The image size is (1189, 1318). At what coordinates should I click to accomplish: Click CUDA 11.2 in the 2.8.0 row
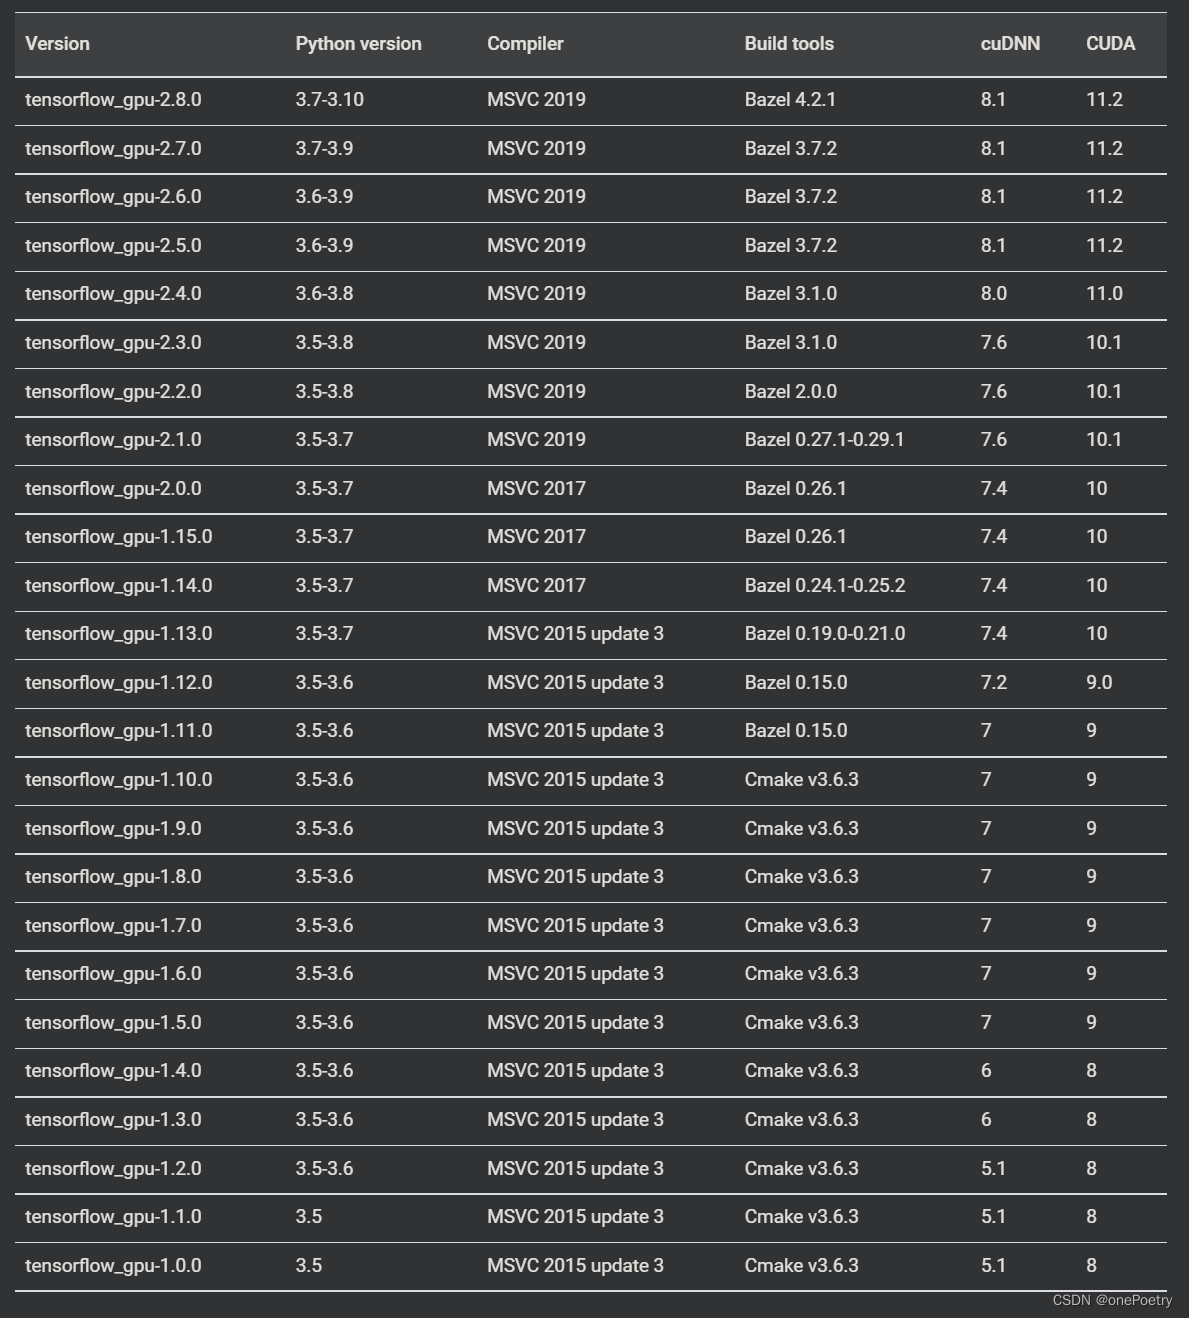pyautogui.click(x=1104, y=100)
